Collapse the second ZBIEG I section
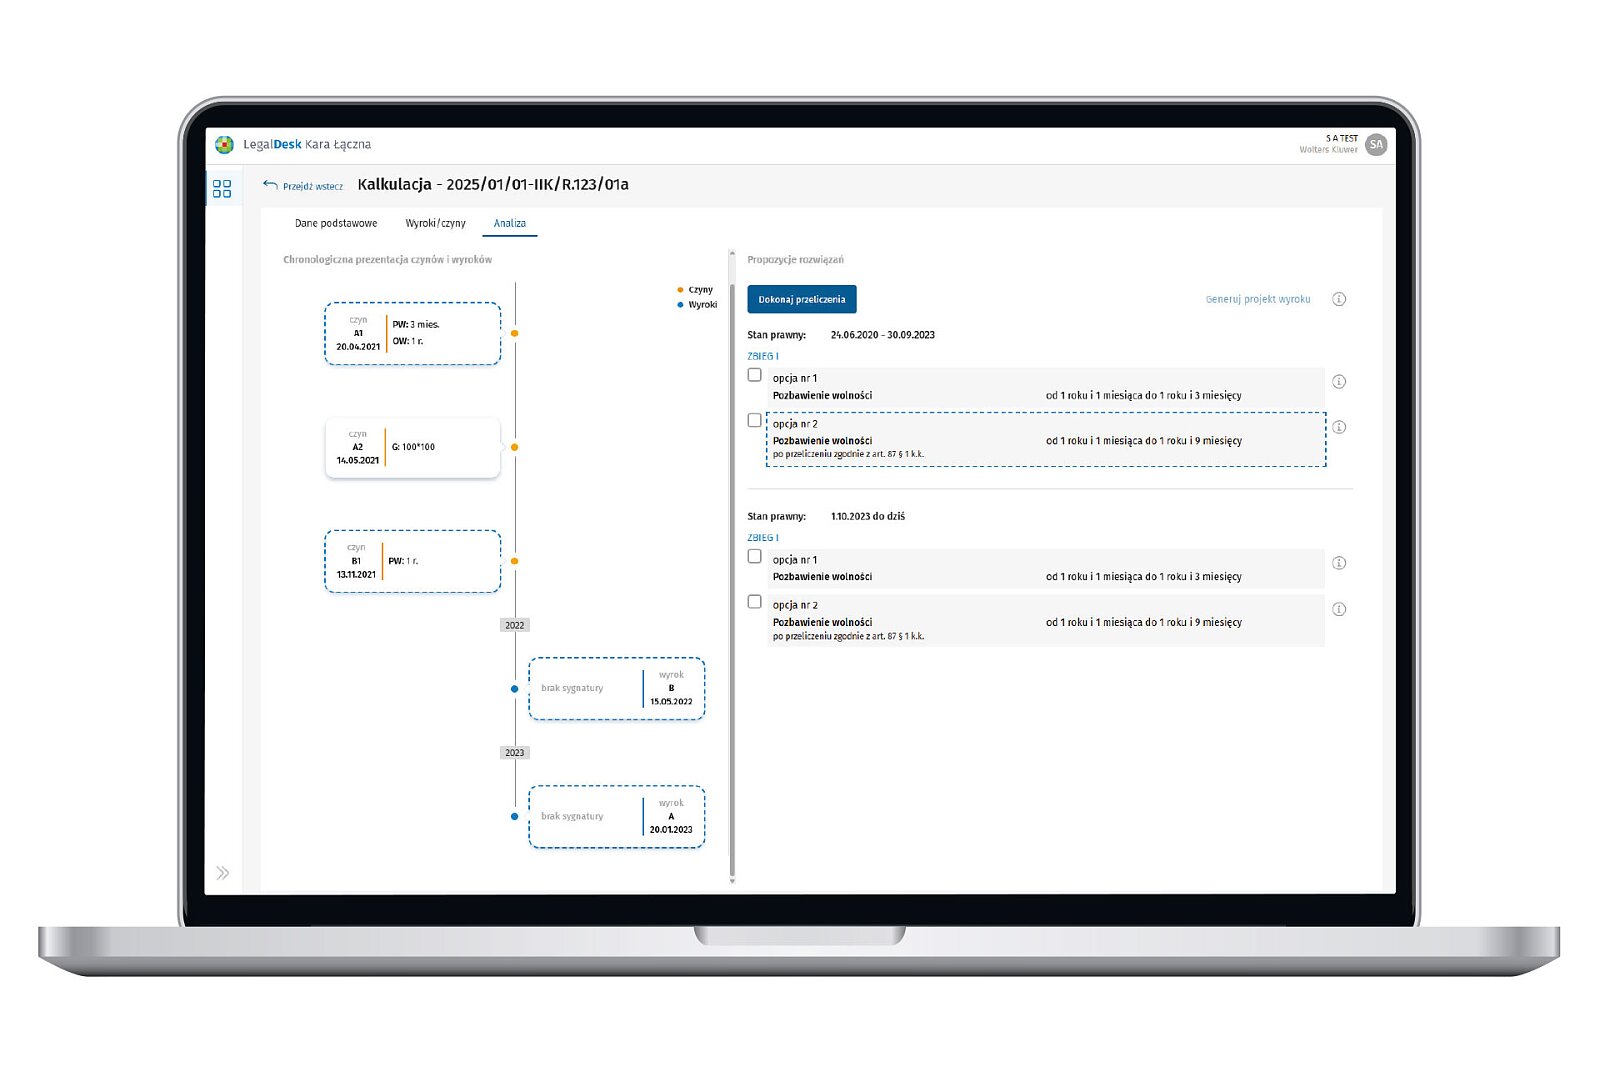 point(763,538)
